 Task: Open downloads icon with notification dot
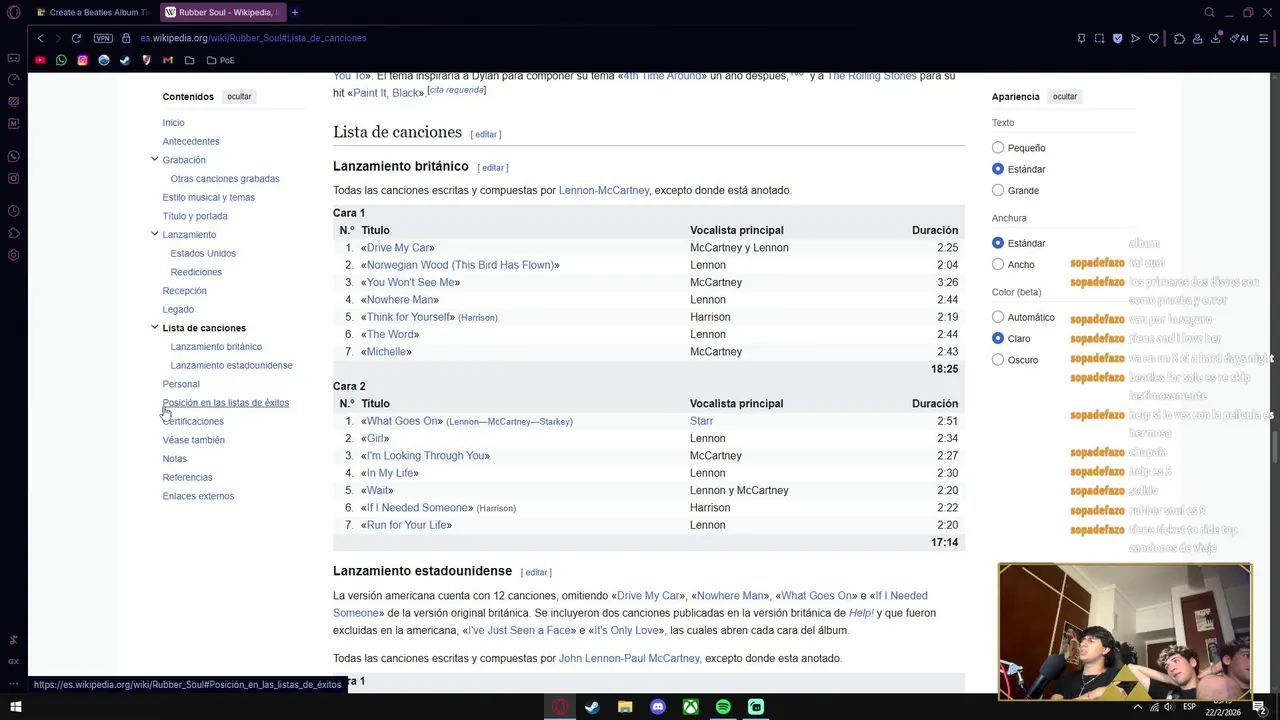(1216, 38)
